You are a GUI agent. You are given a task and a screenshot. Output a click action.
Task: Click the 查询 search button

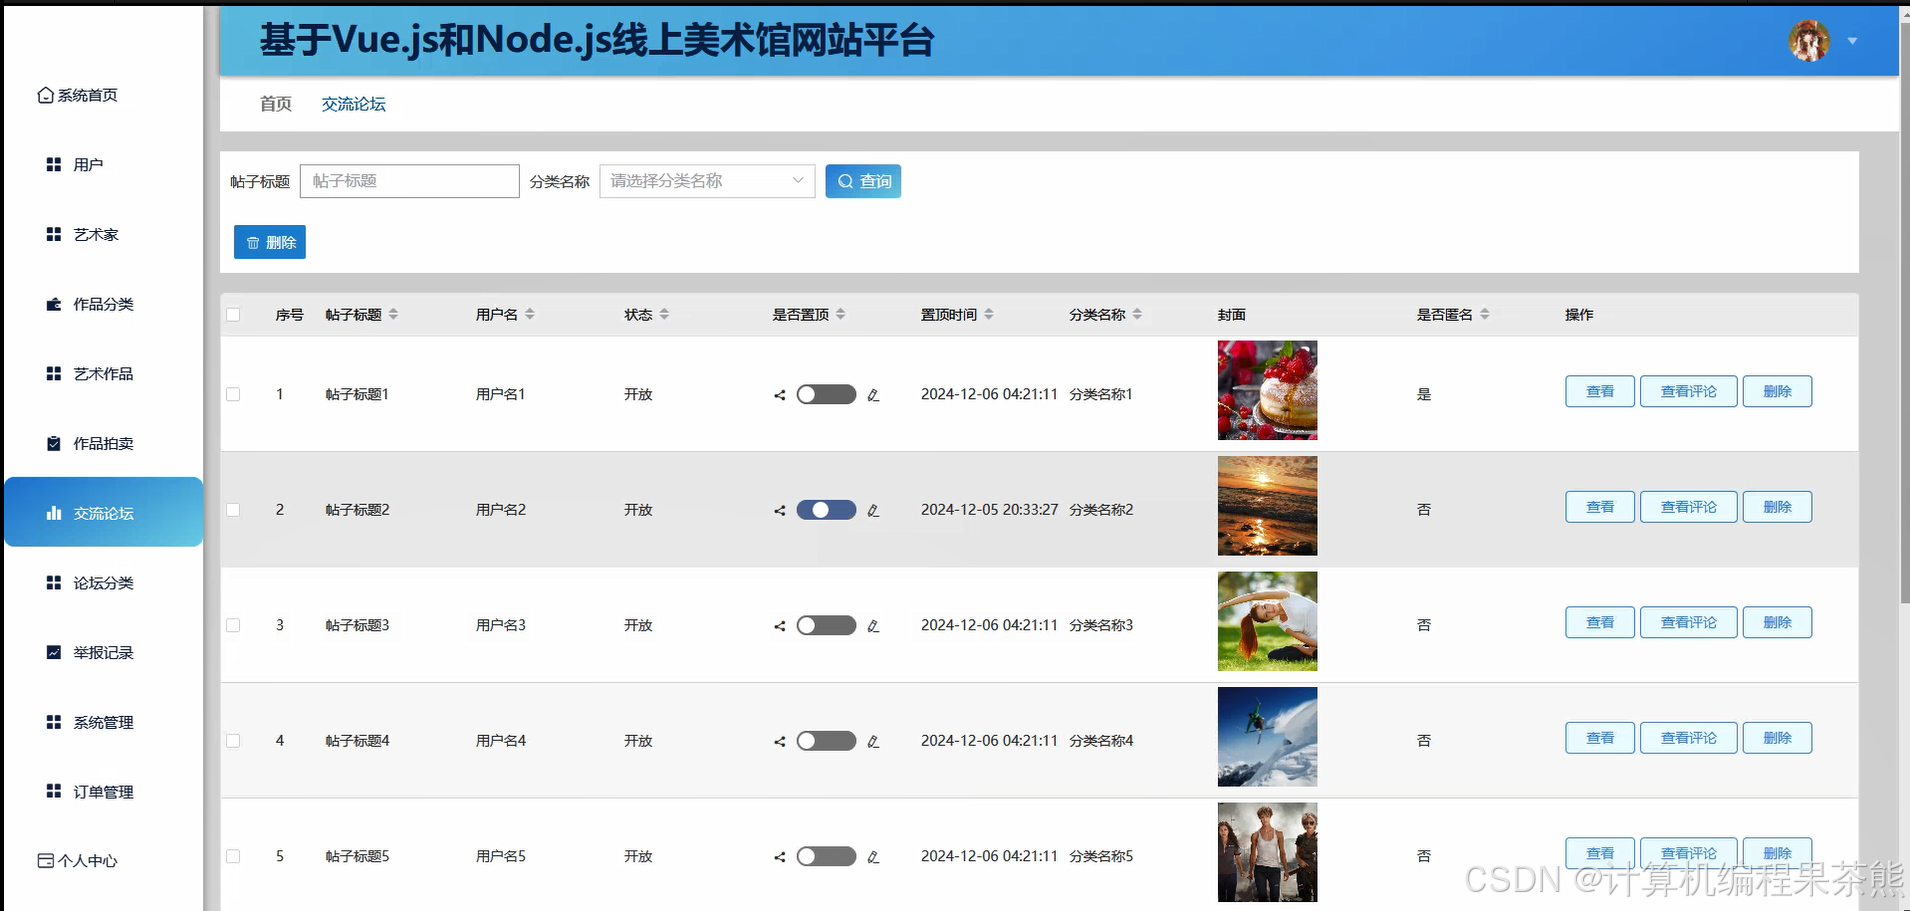tap(863, 181)
